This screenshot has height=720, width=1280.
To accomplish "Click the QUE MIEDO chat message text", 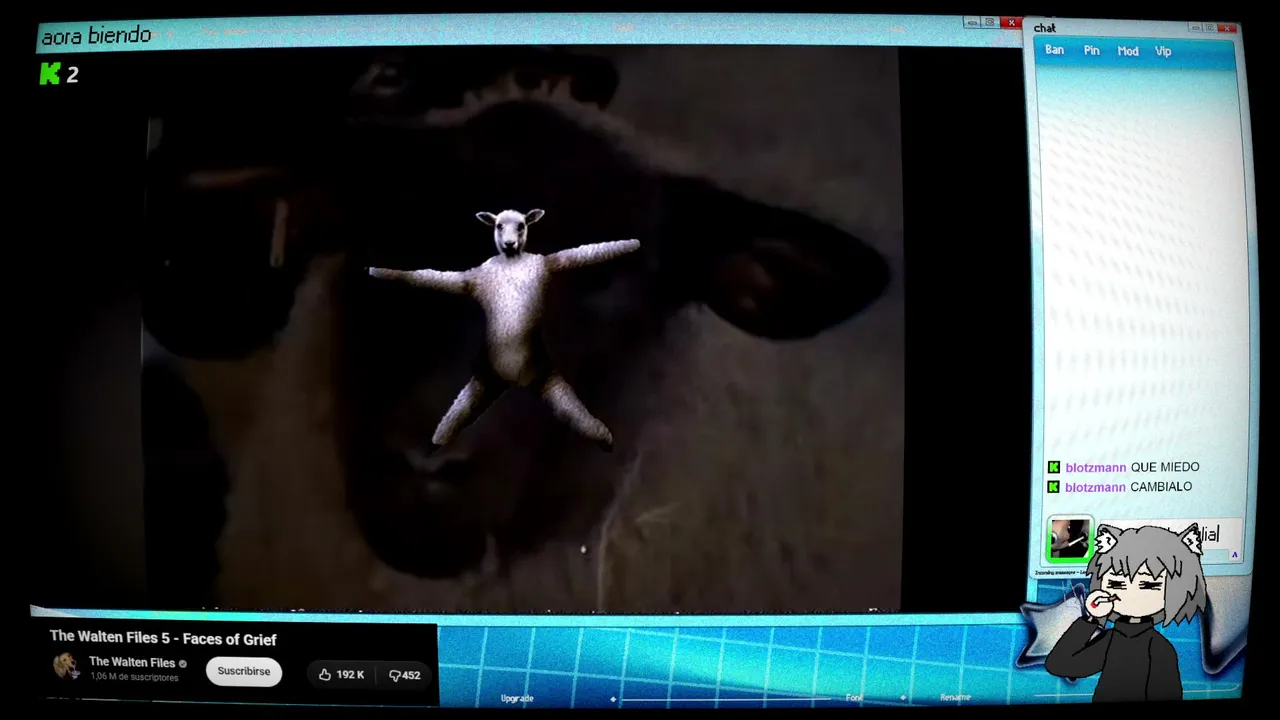I will (x=1165, y=467).
